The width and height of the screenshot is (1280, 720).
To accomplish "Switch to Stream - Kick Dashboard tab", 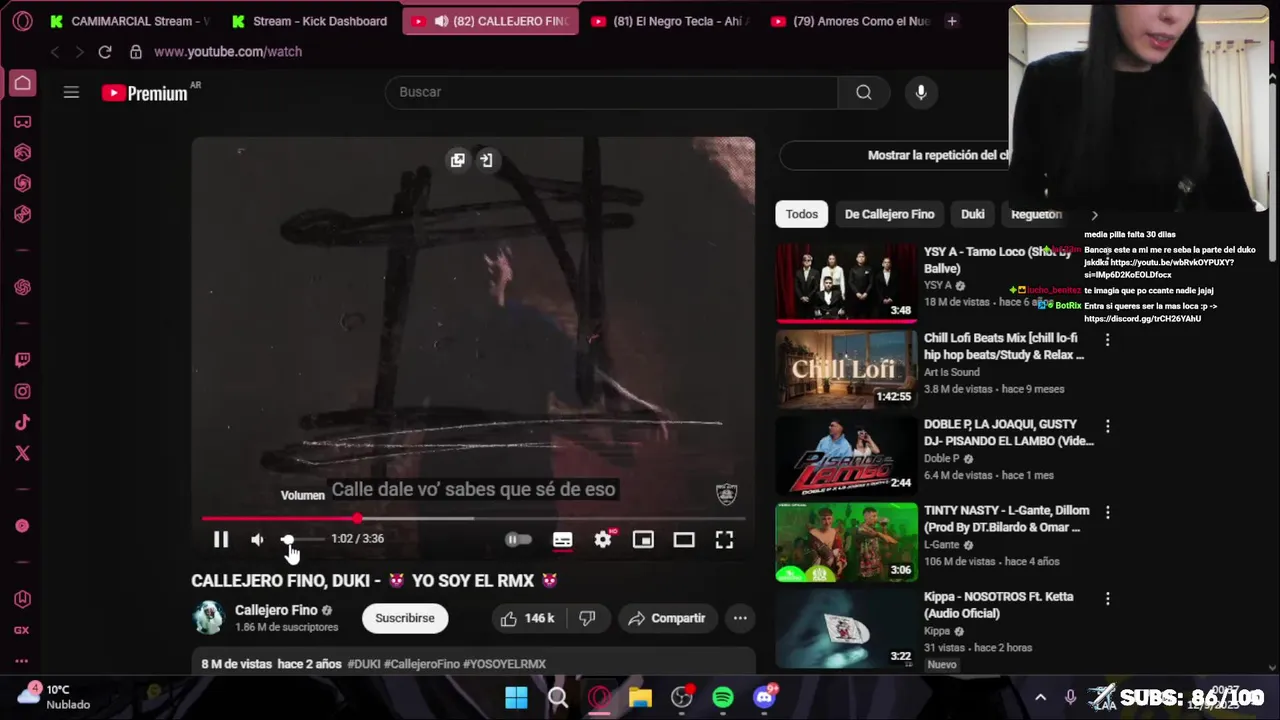I will pyautogui.click(x=311, y=21).
